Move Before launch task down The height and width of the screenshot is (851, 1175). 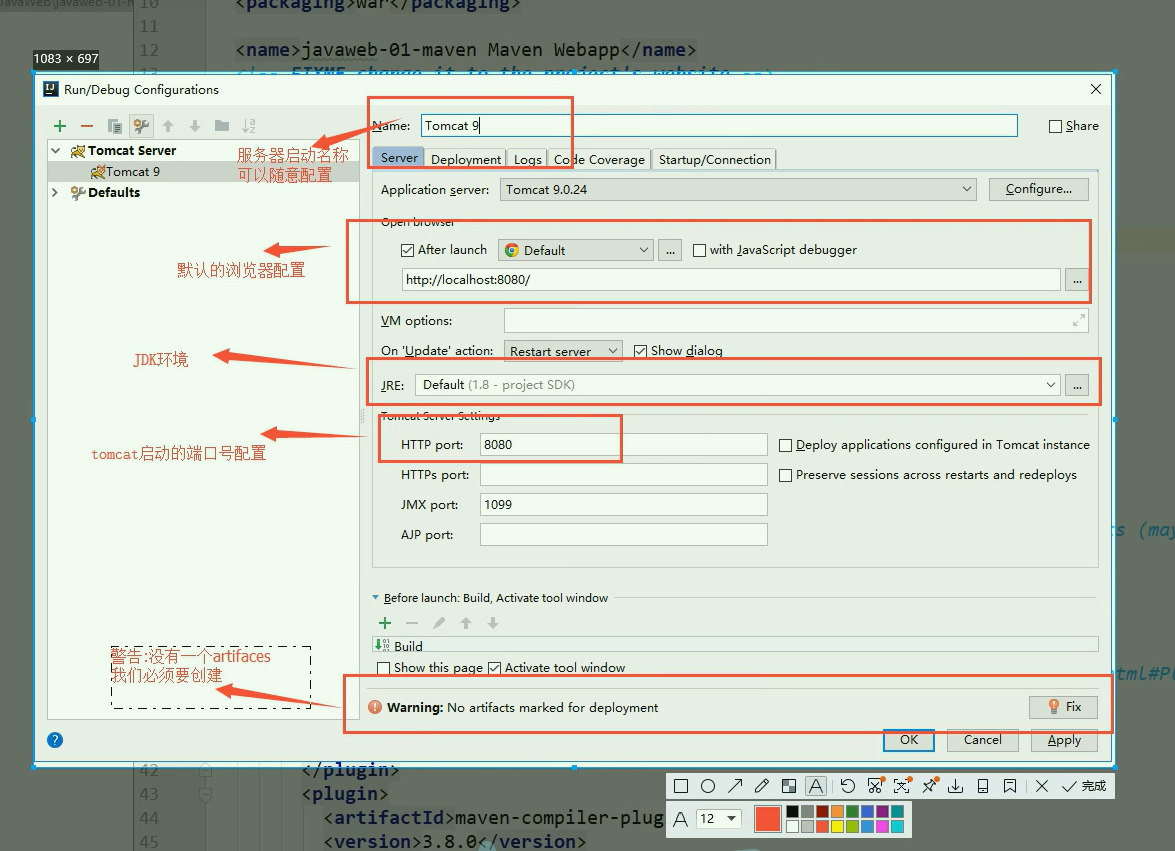pos(492,623)
